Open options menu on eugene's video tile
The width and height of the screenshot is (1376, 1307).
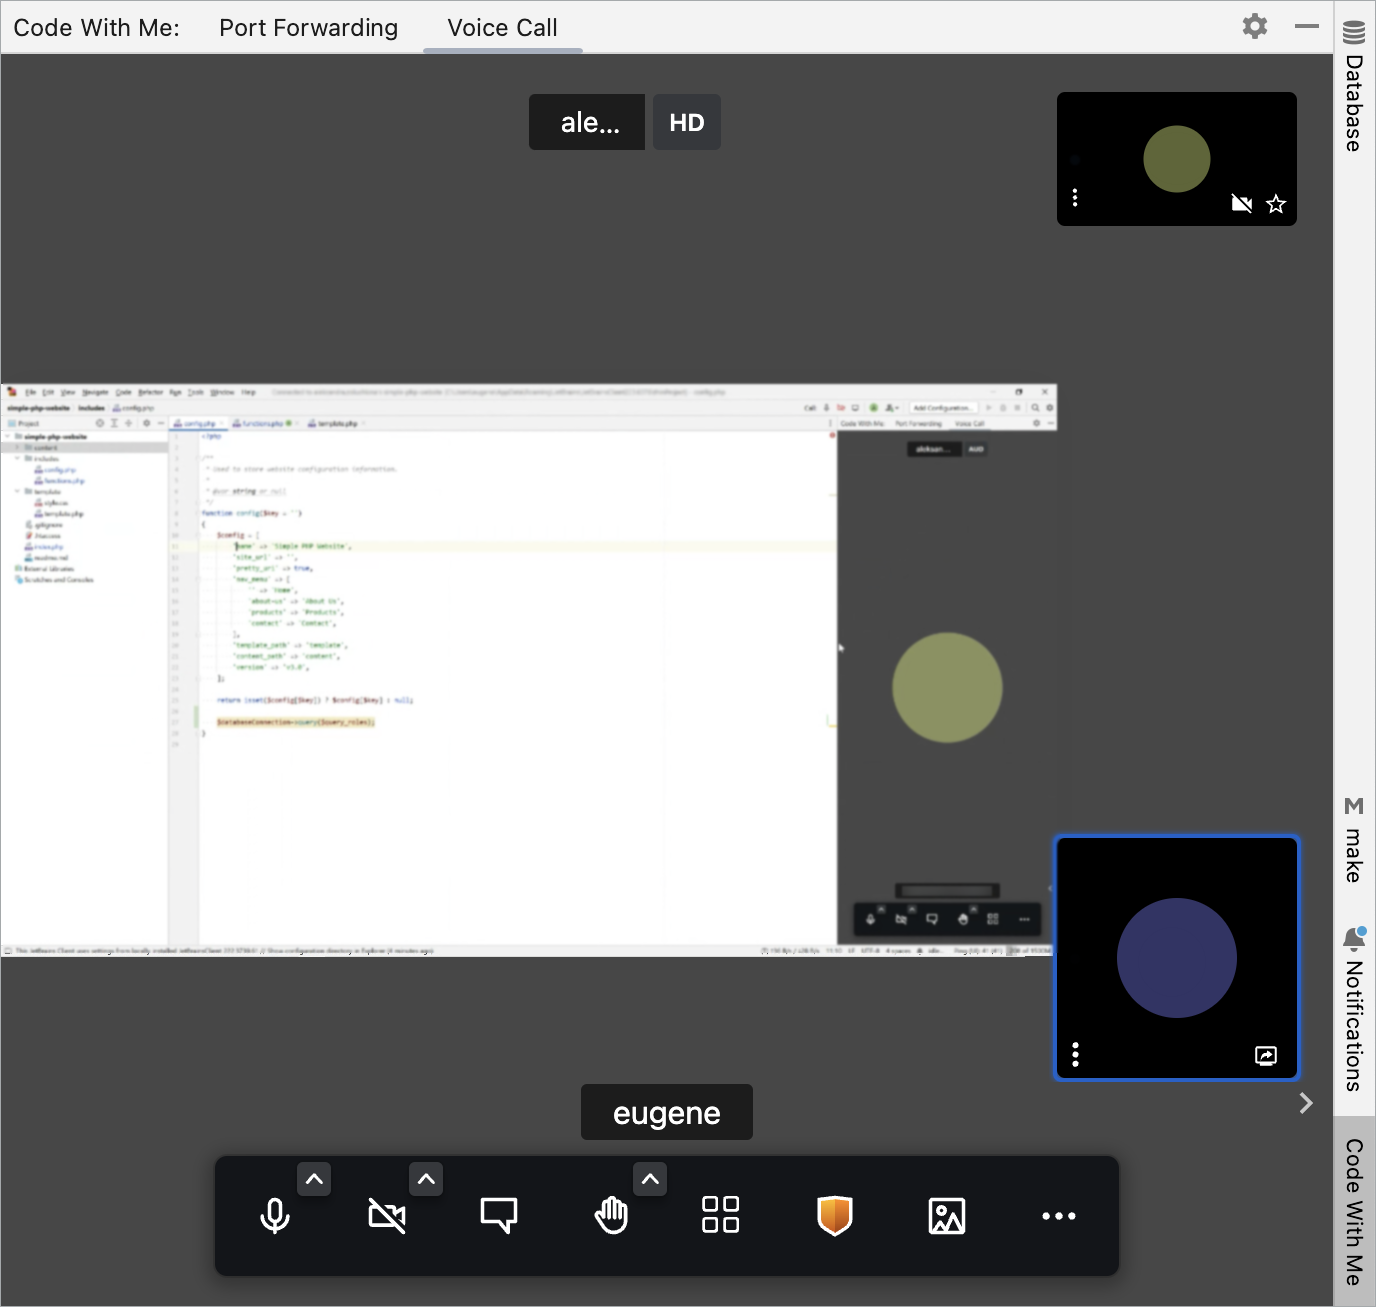1075,1054
